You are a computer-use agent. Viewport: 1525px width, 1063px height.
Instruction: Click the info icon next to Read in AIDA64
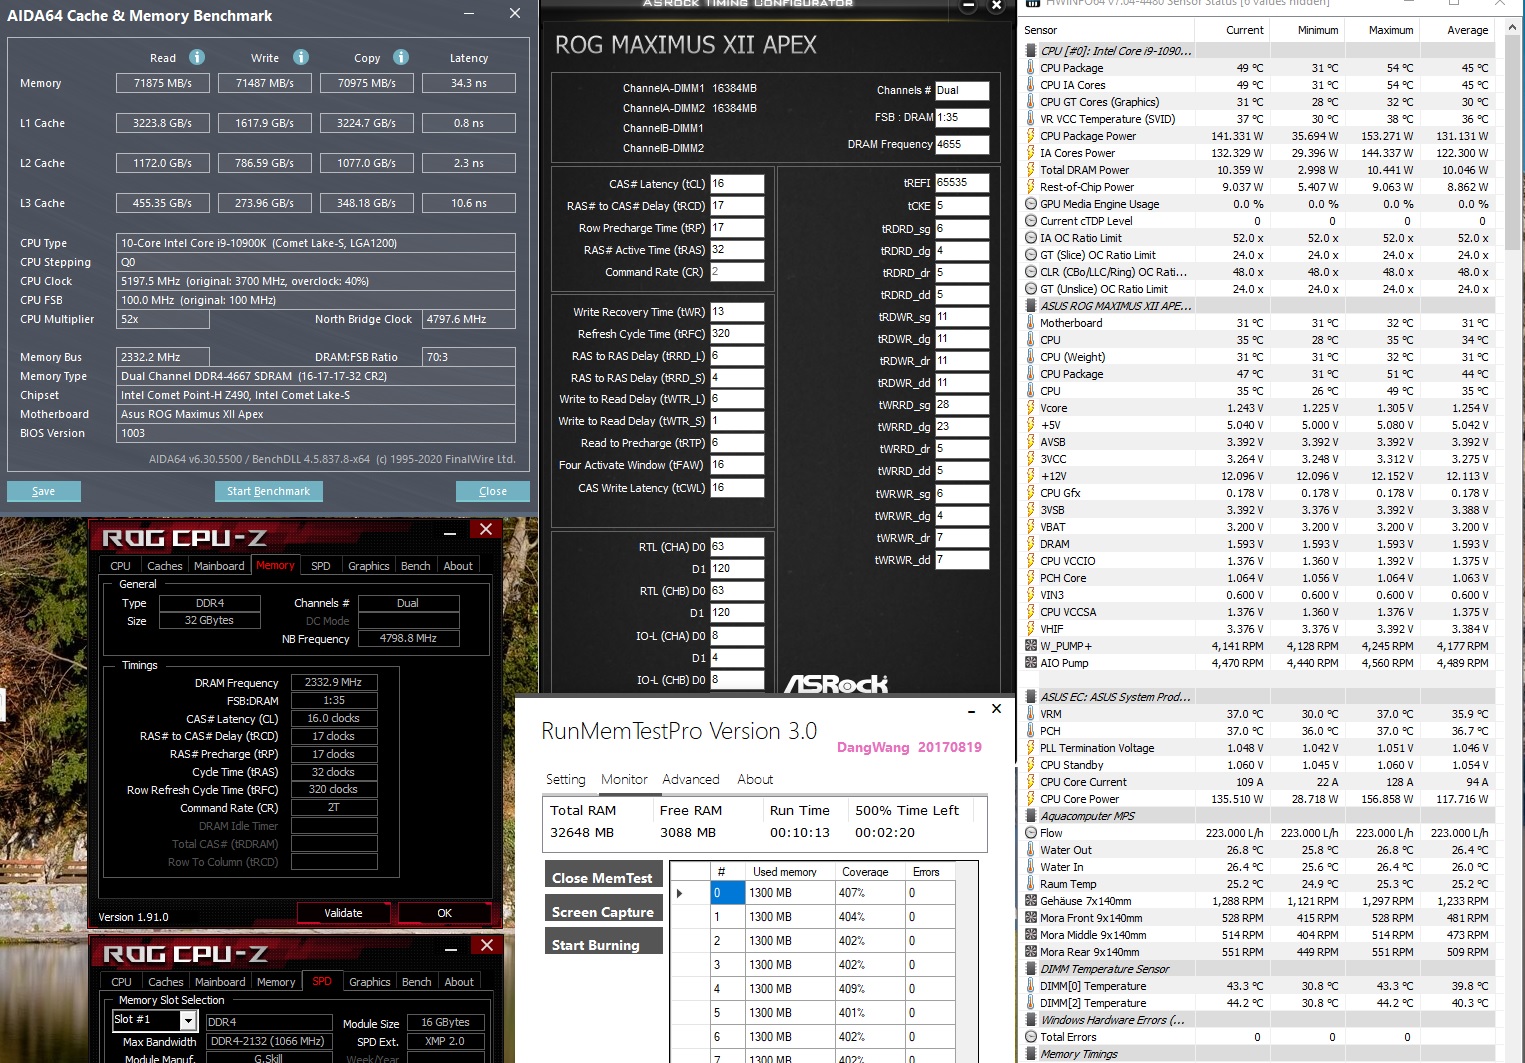pos(197,57)
